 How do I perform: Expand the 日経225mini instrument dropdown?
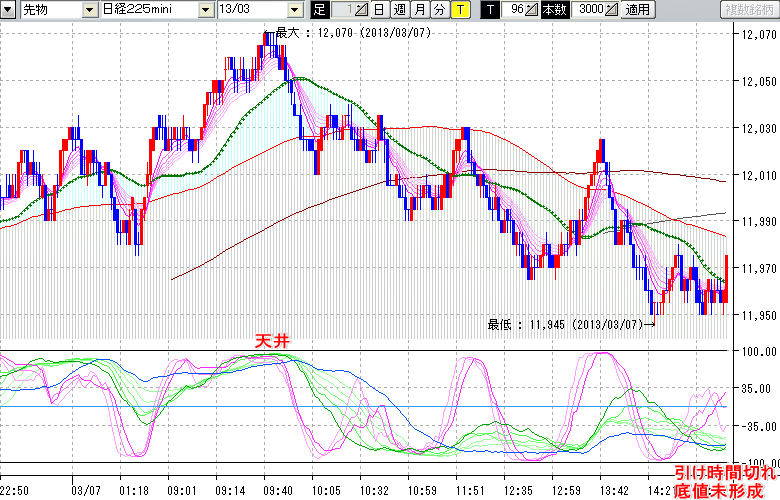pyautogui.click(x=205, y=10)
